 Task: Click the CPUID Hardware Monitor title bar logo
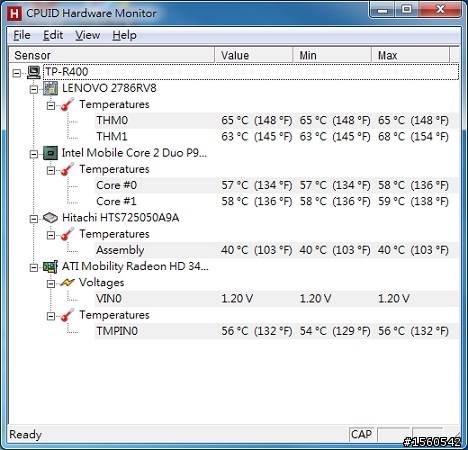14,13
